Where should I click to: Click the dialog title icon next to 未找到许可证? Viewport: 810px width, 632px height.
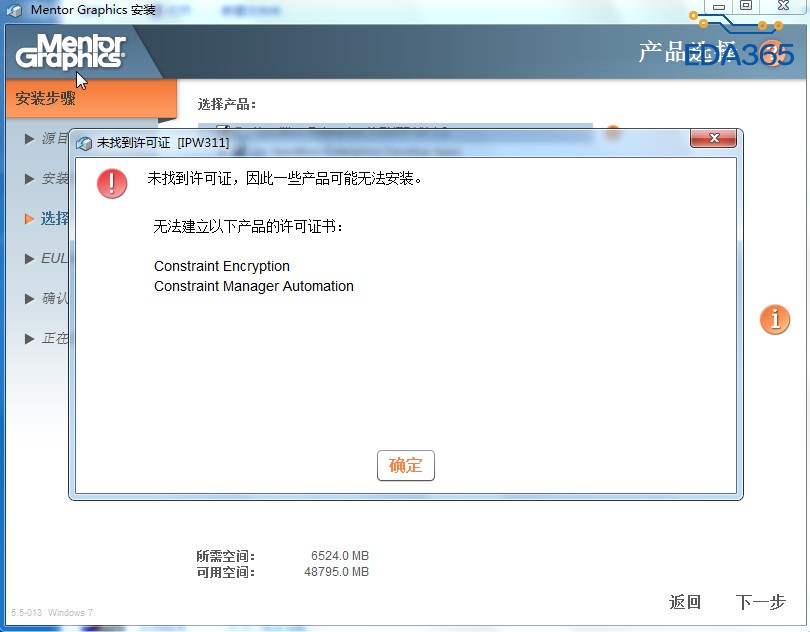click(84, 143)
